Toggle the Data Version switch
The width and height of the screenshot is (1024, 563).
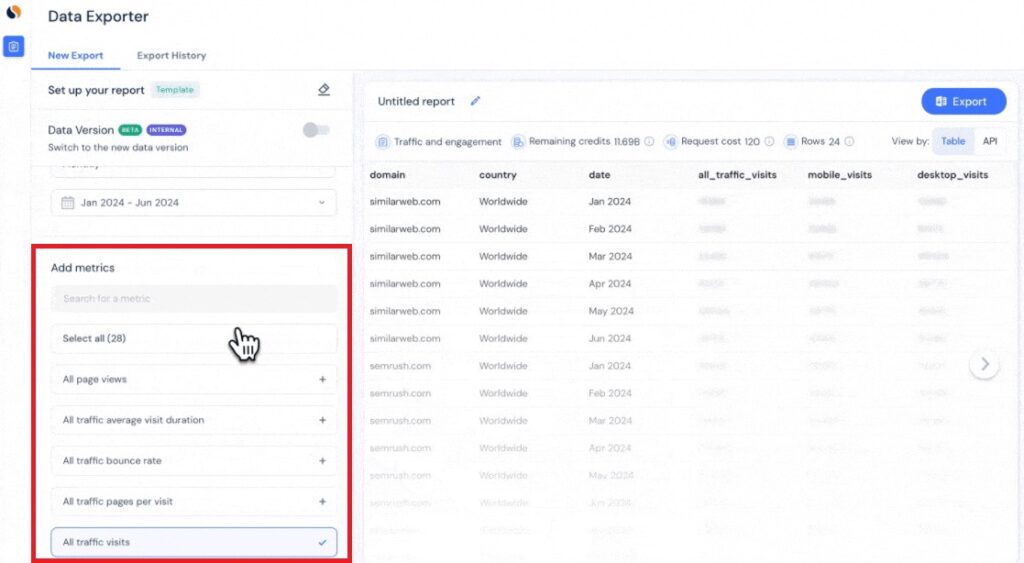[316, 130]
